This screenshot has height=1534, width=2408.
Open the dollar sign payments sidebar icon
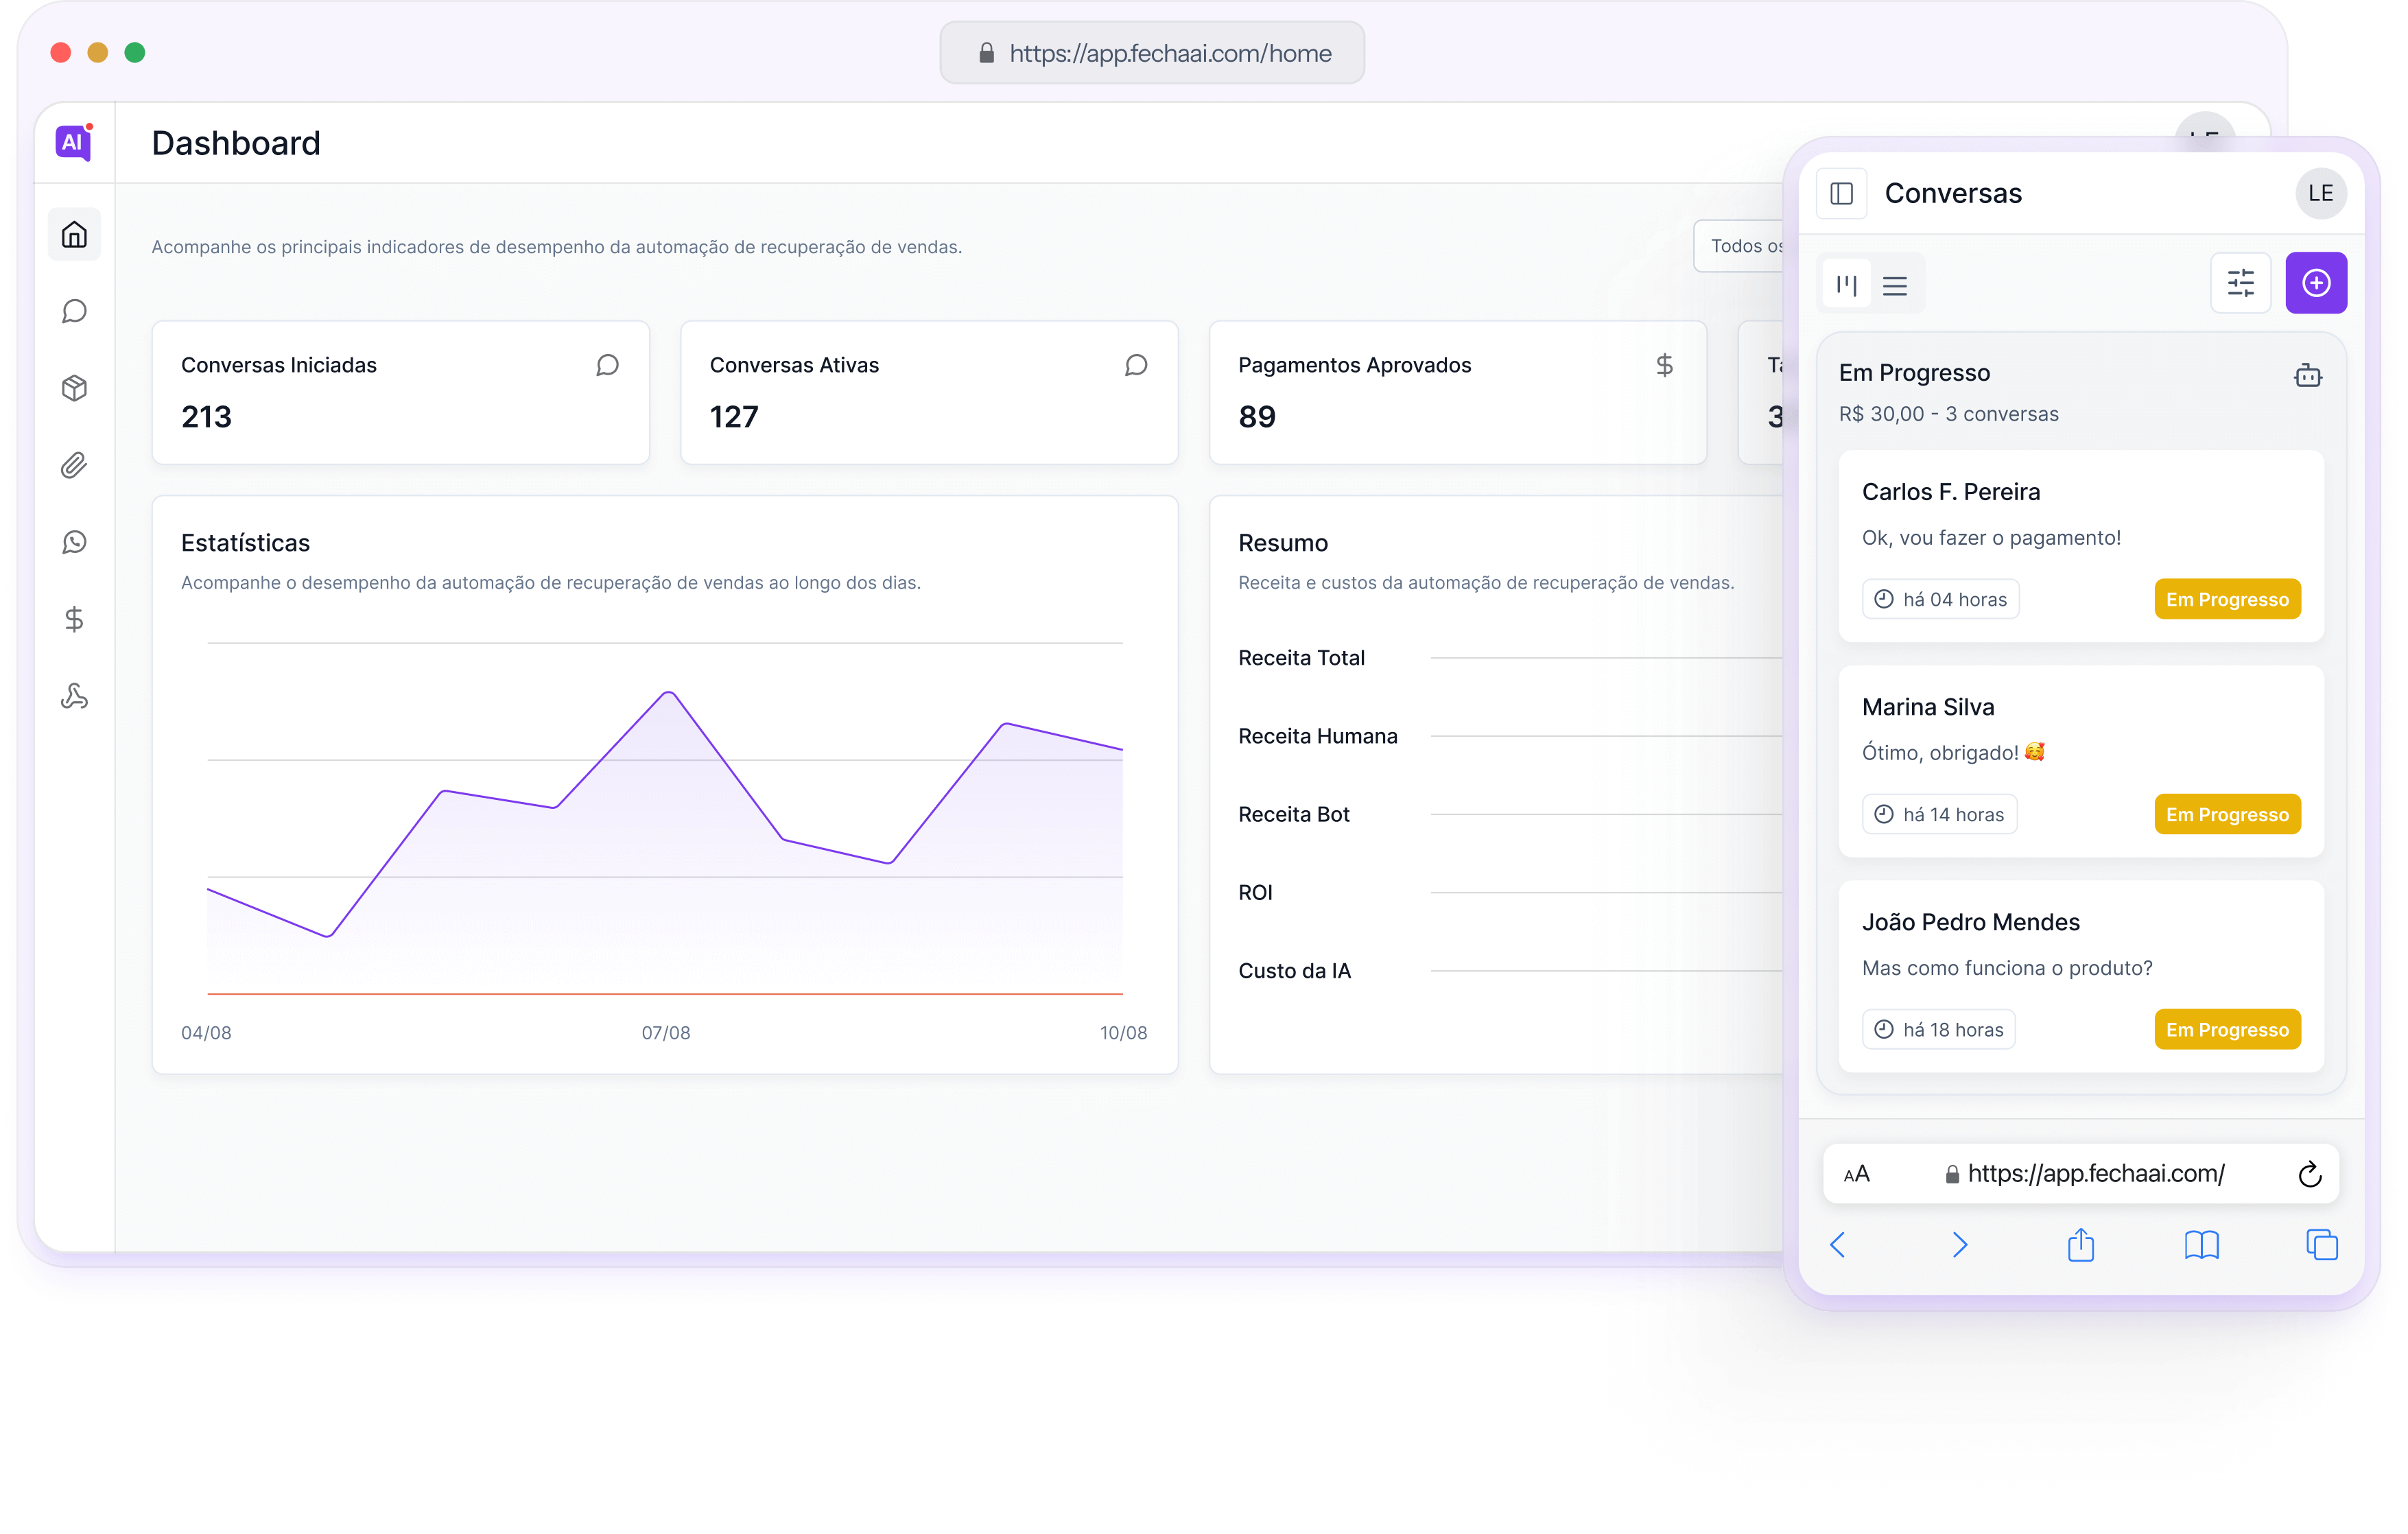(x=74, y=619)
